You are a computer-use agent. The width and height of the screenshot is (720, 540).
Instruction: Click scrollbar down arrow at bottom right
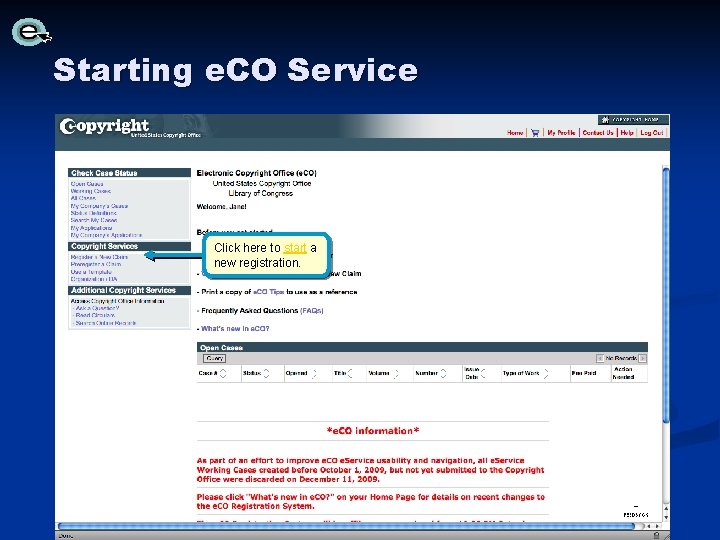pyautogui.click(x=666, y=518)
